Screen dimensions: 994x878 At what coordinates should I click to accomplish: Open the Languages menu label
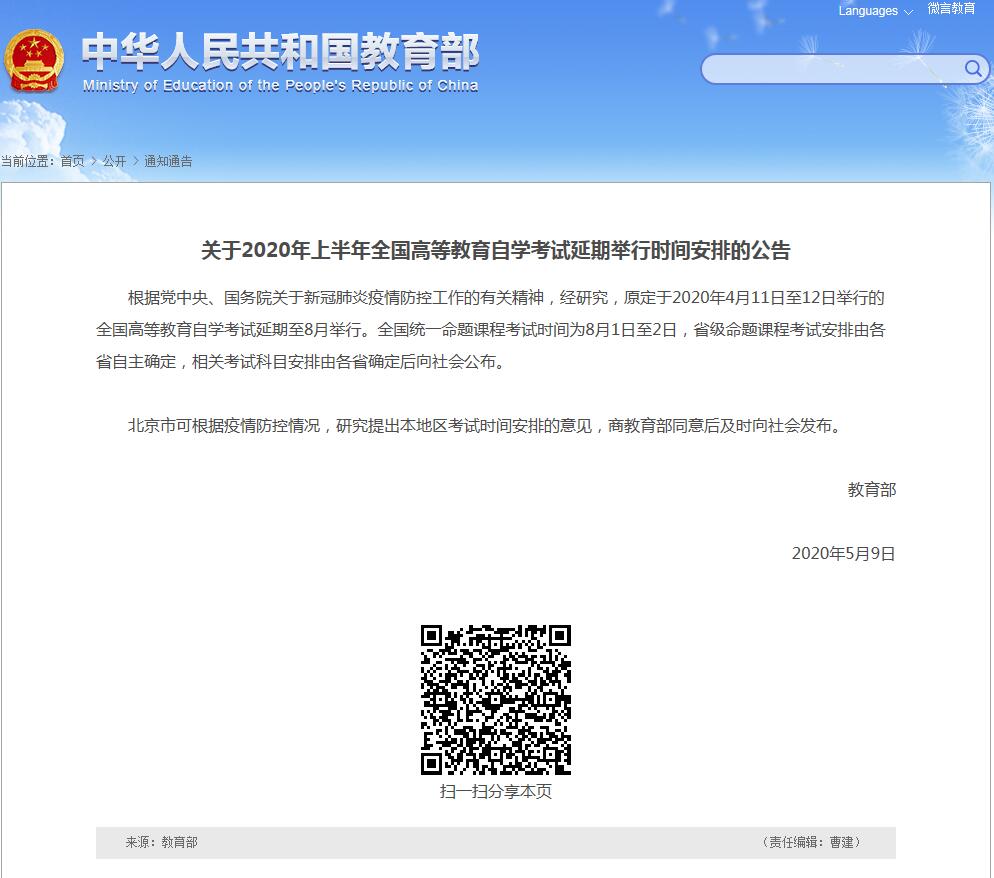click(x=867, y=11)
